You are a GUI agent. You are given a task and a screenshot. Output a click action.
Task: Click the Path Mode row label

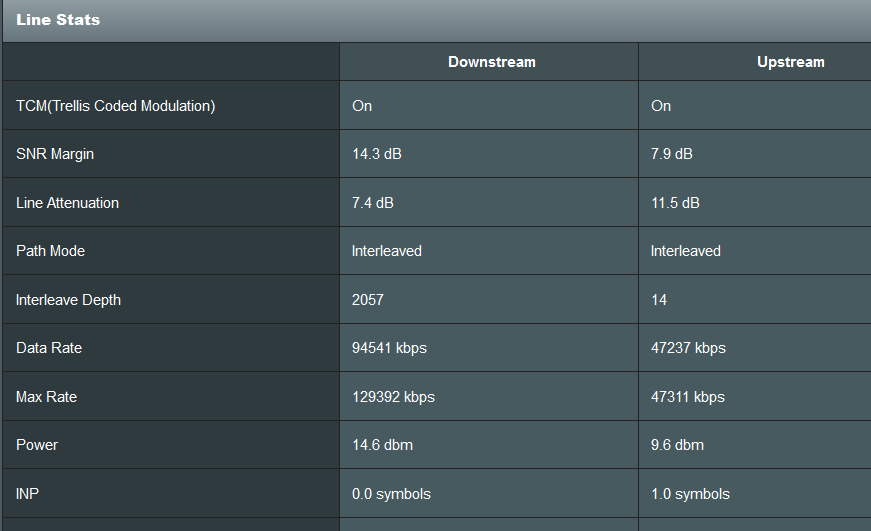[x=51, y=251]
